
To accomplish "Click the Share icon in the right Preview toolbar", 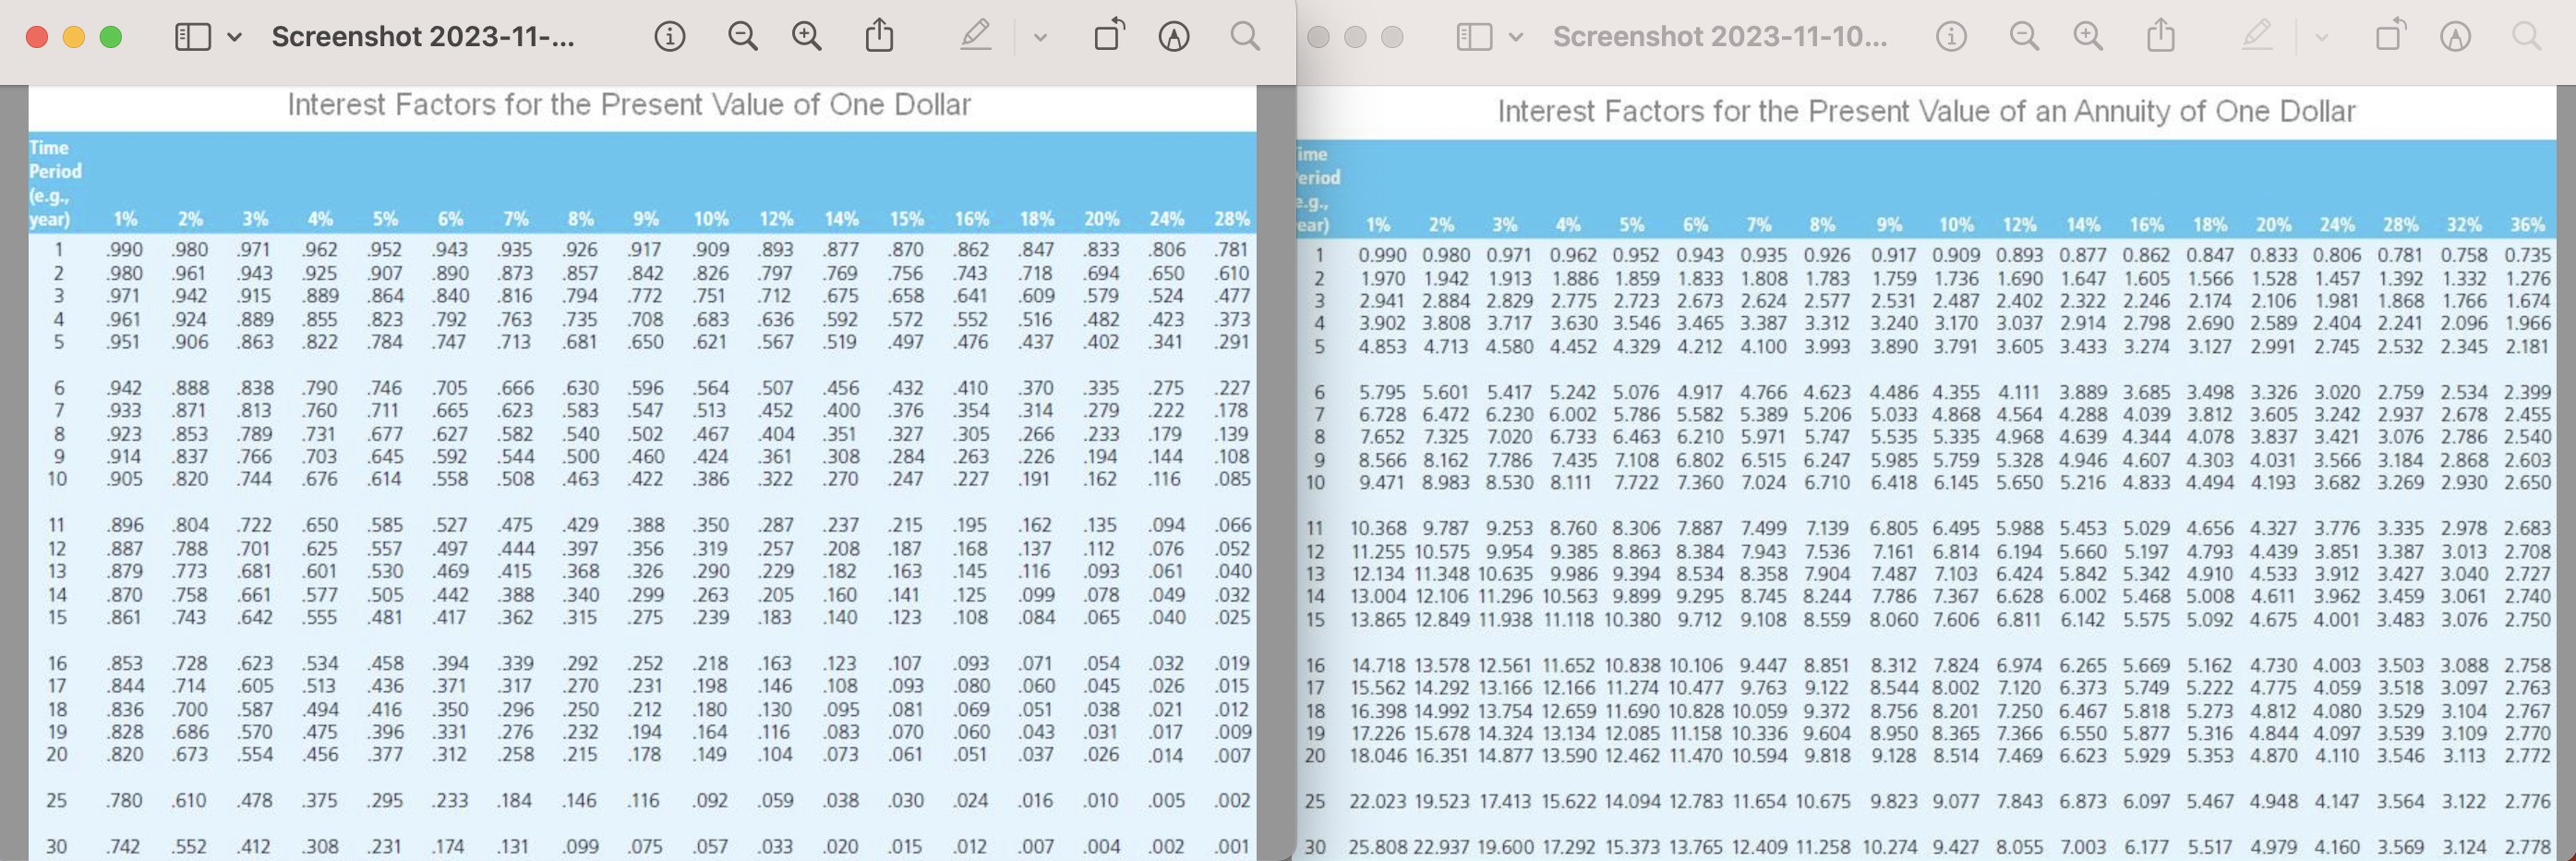I will [x=2161, y=36].
